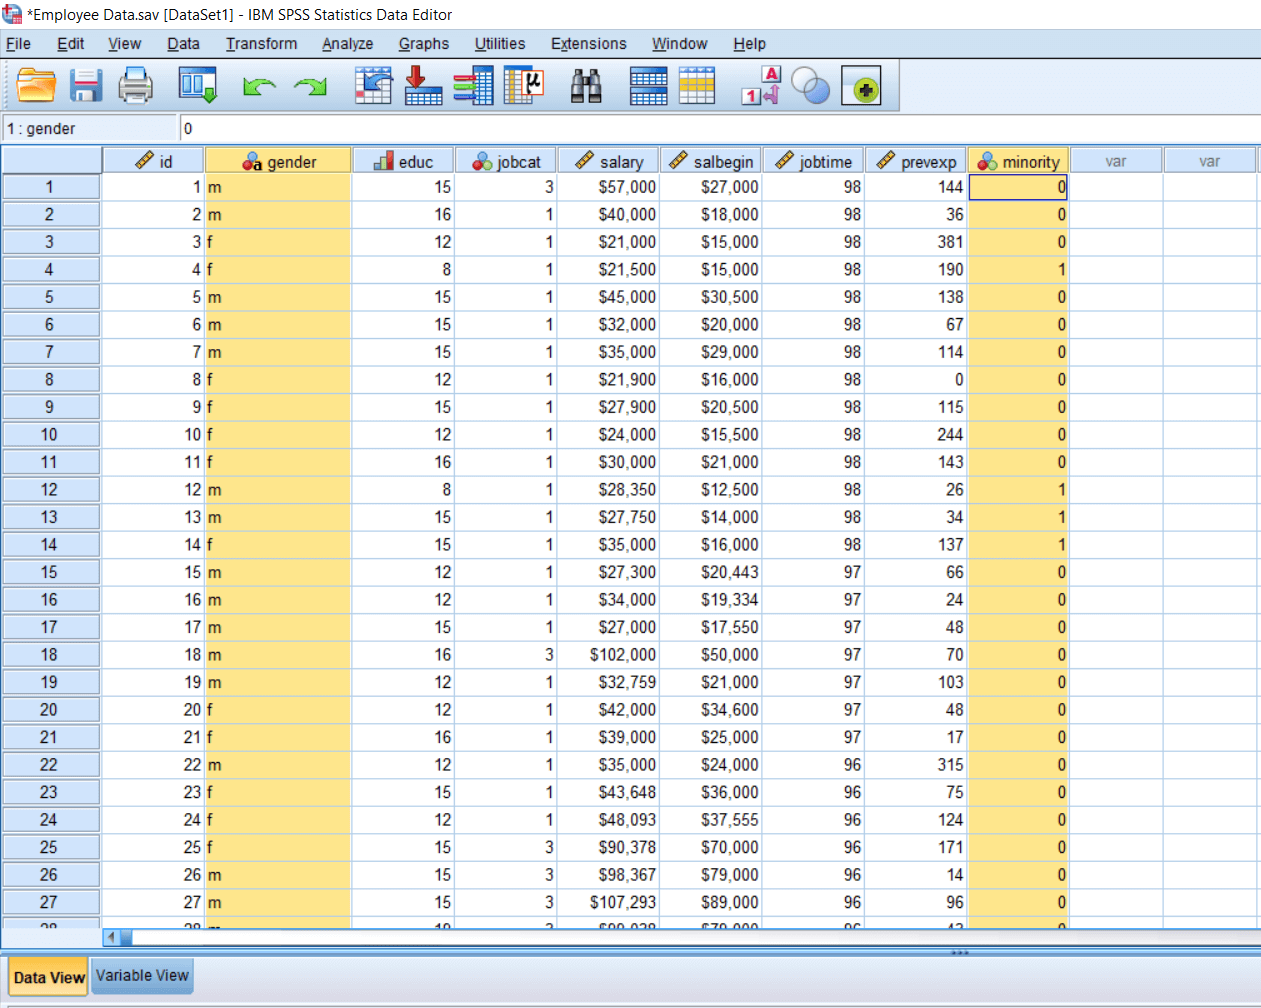Select the salbegin column header

[x=711, y=161]
